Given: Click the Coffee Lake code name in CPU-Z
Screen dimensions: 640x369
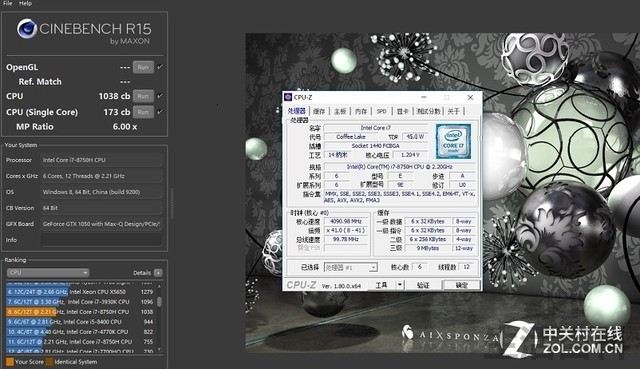Looking at the screenshot, I should [x=351, y=137].
